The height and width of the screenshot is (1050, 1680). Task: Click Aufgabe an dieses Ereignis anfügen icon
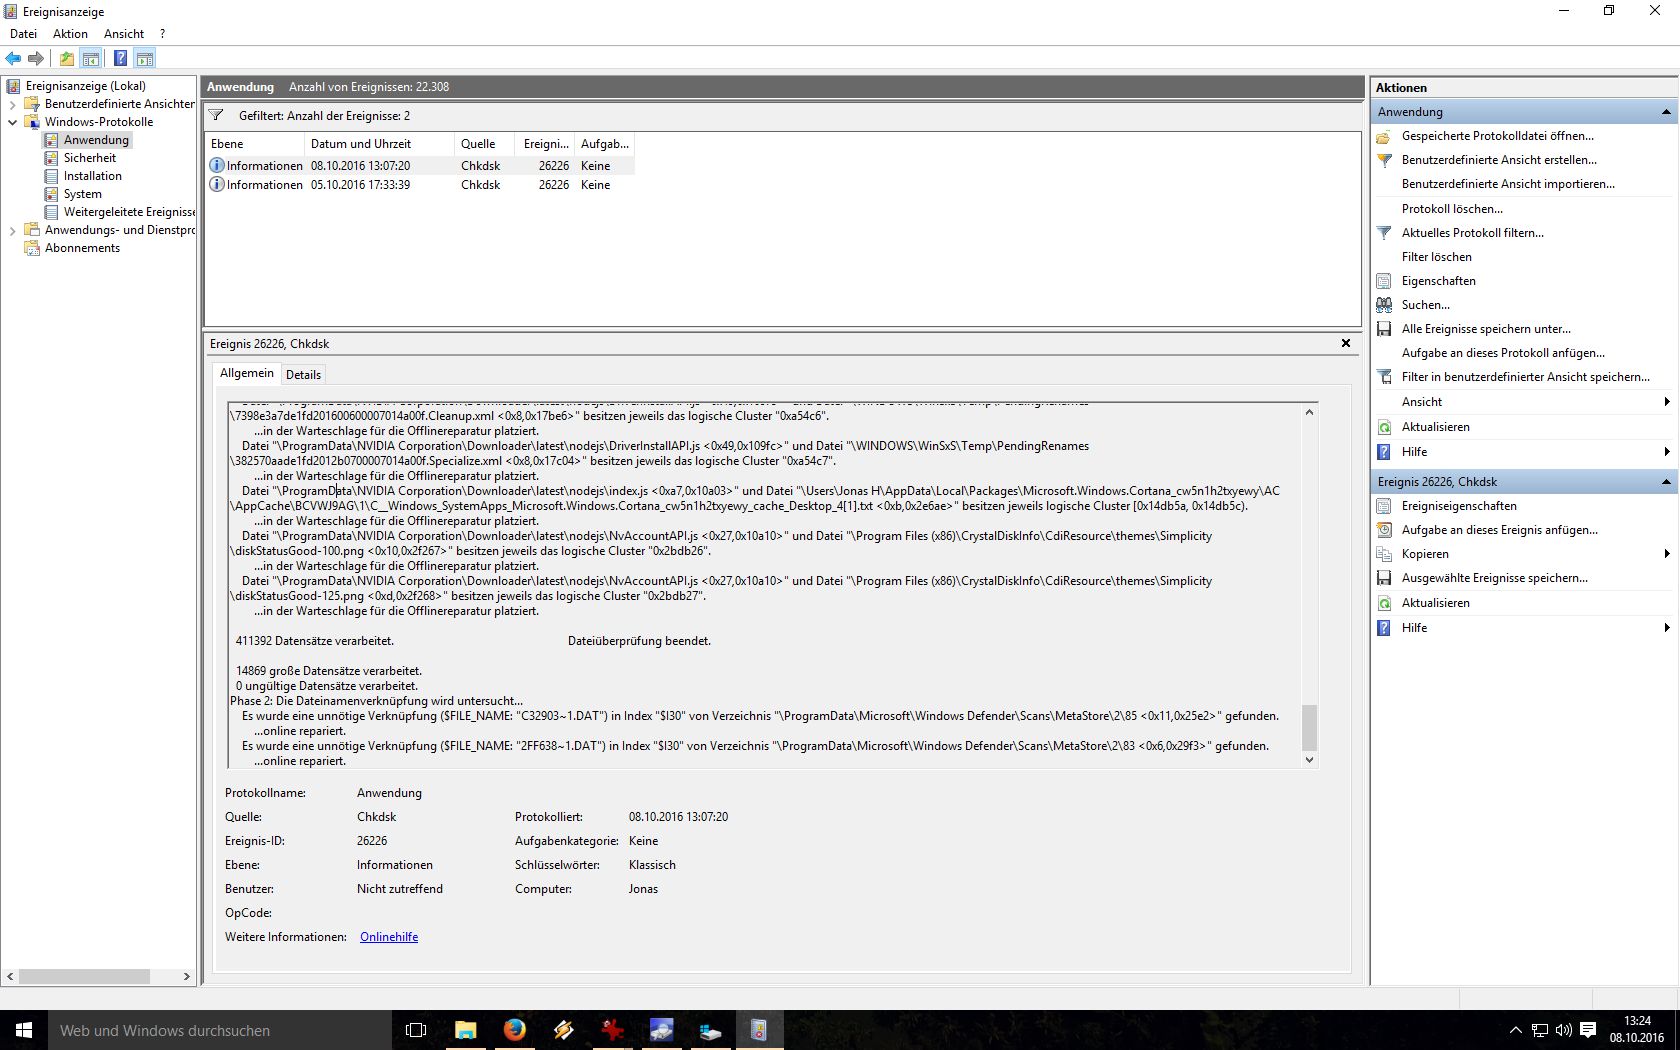pos(1384,530)
